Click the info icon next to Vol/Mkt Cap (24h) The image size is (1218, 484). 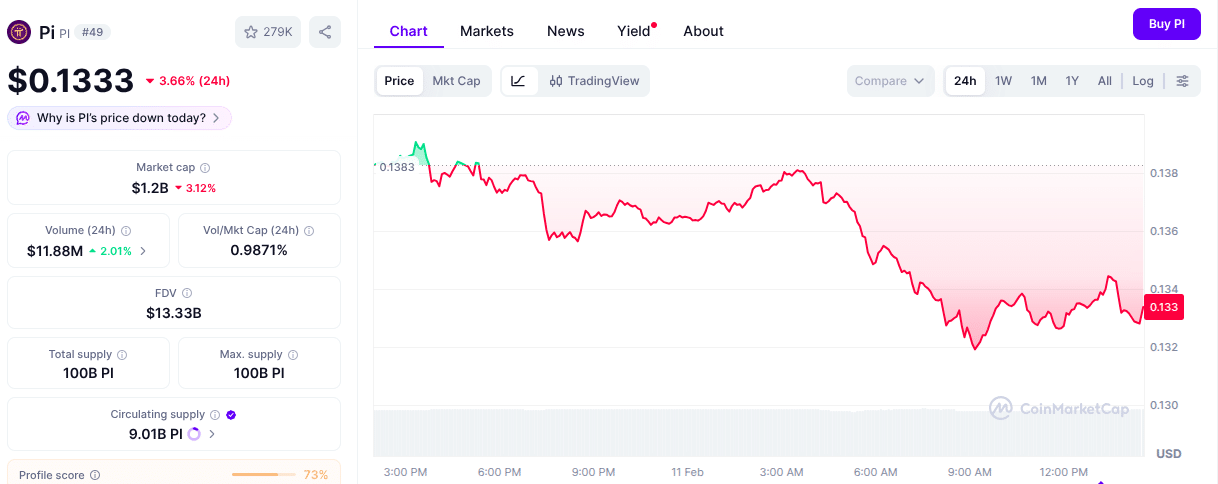coord(308,231)
